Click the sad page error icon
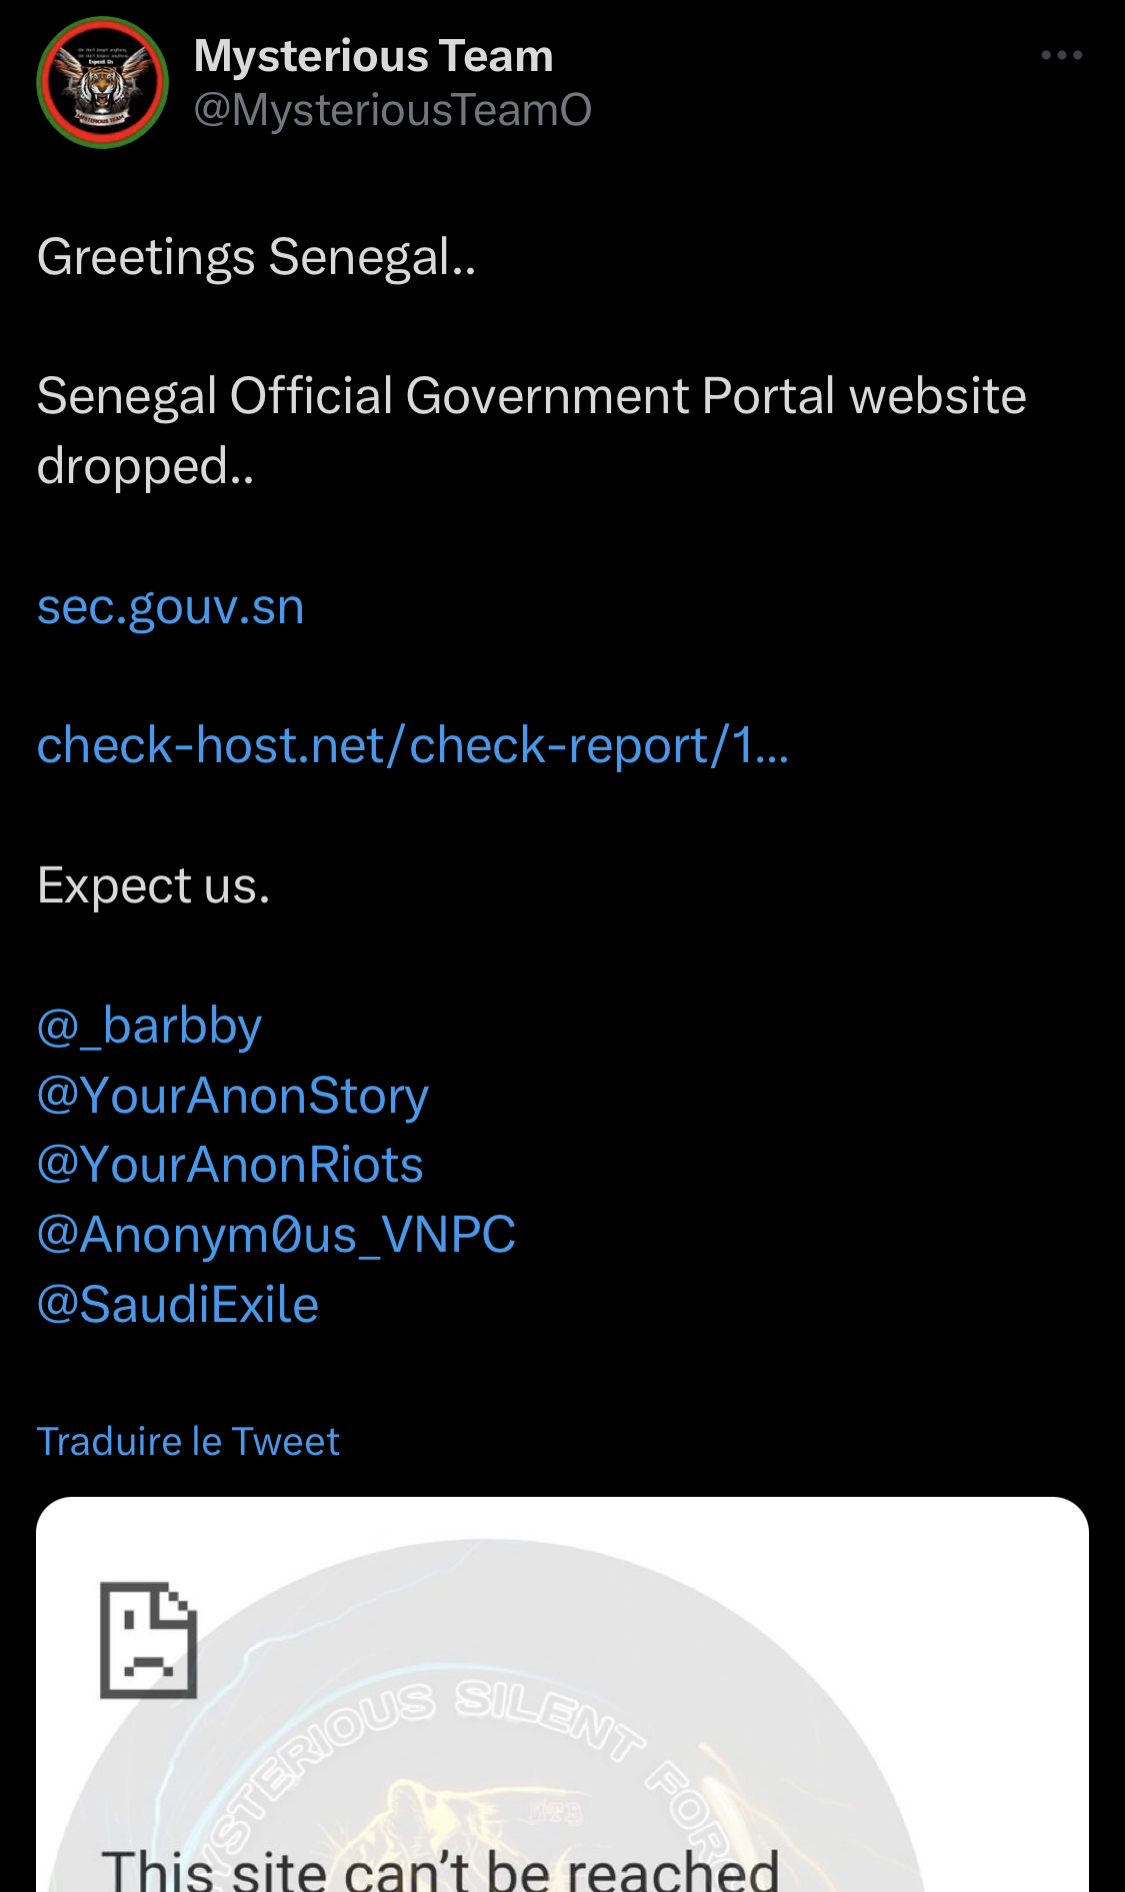The image size is (1125, 1892). 148,1640
